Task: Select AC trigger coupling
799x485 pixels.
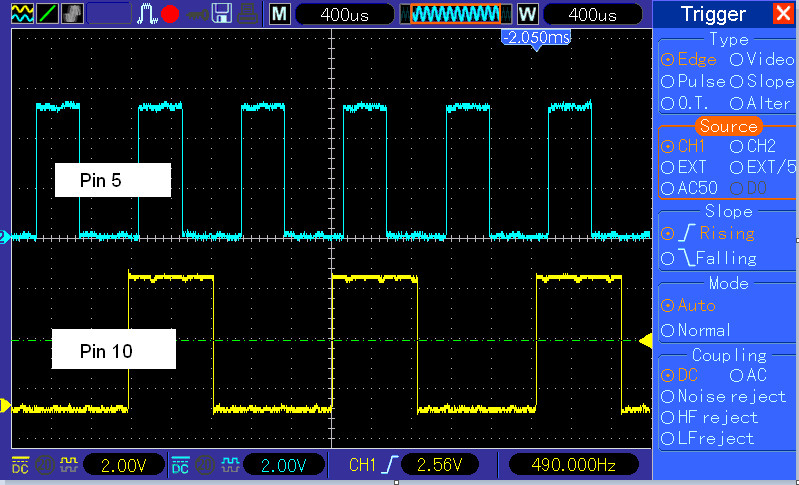Action: click(749, 375)
